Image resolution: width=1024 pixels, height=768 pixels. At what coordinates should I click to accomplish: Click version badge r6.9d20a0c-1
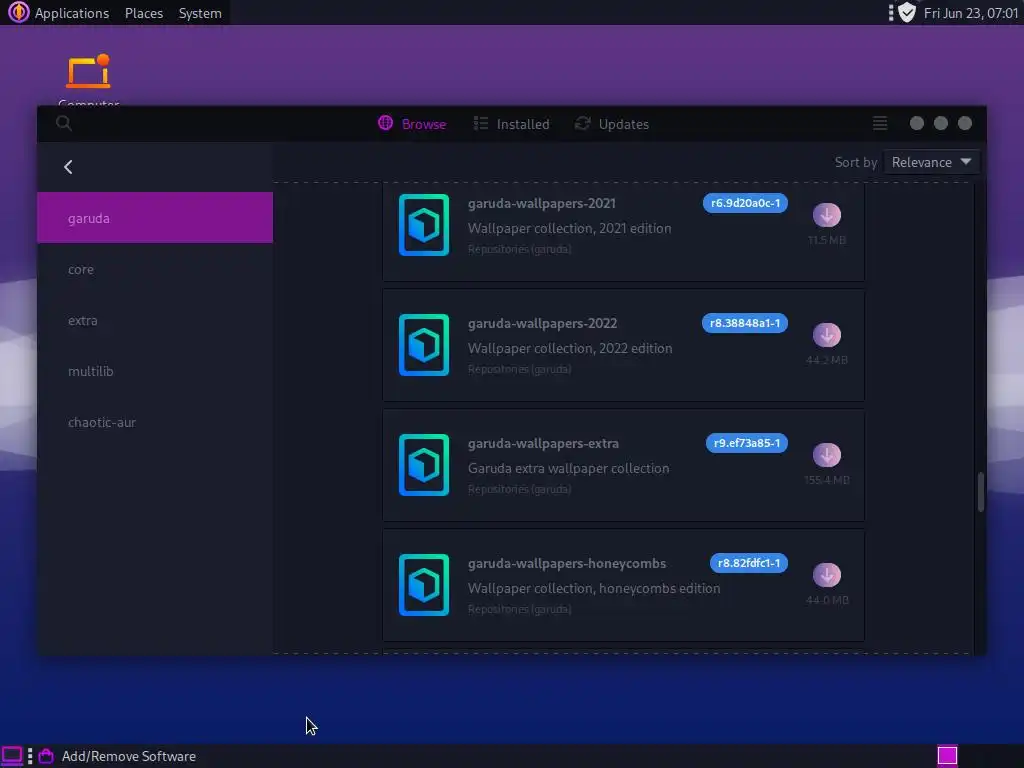coord(745,203)
